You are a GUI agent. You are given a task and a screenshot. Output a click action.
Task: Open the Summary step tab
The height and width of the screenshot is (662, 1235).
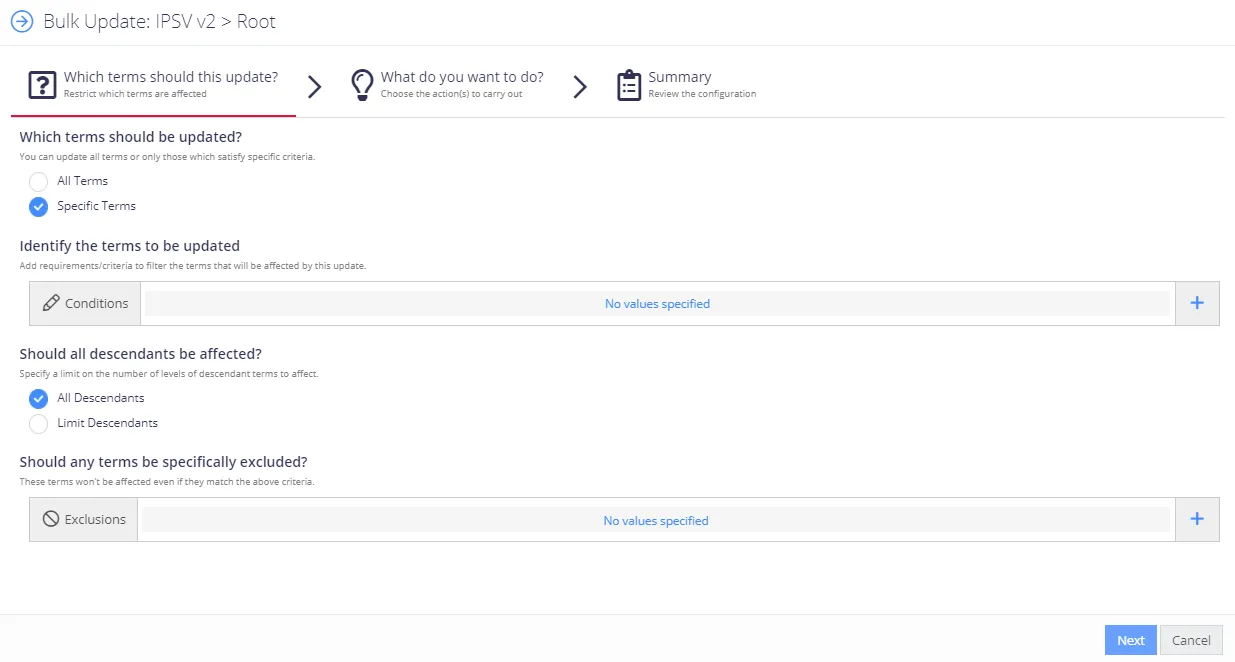(686, 85)
